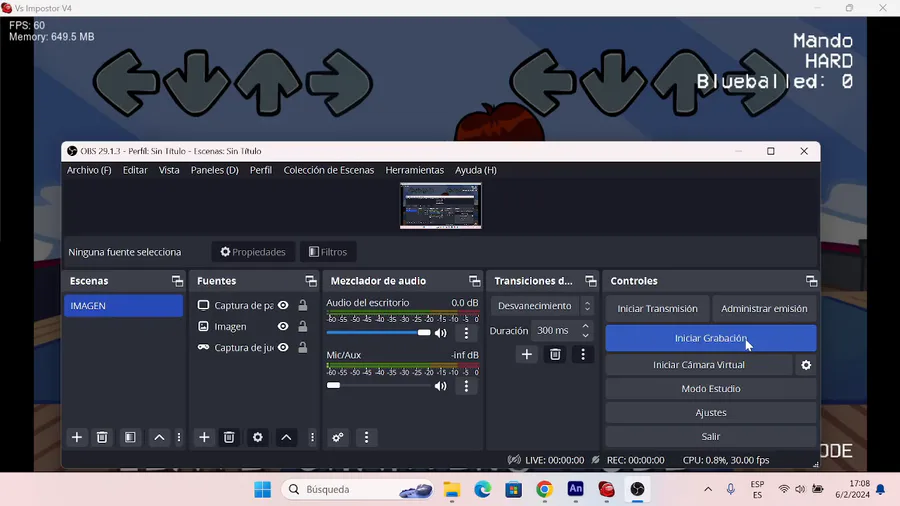Open Escenas panel more options dots

[179, 437]
